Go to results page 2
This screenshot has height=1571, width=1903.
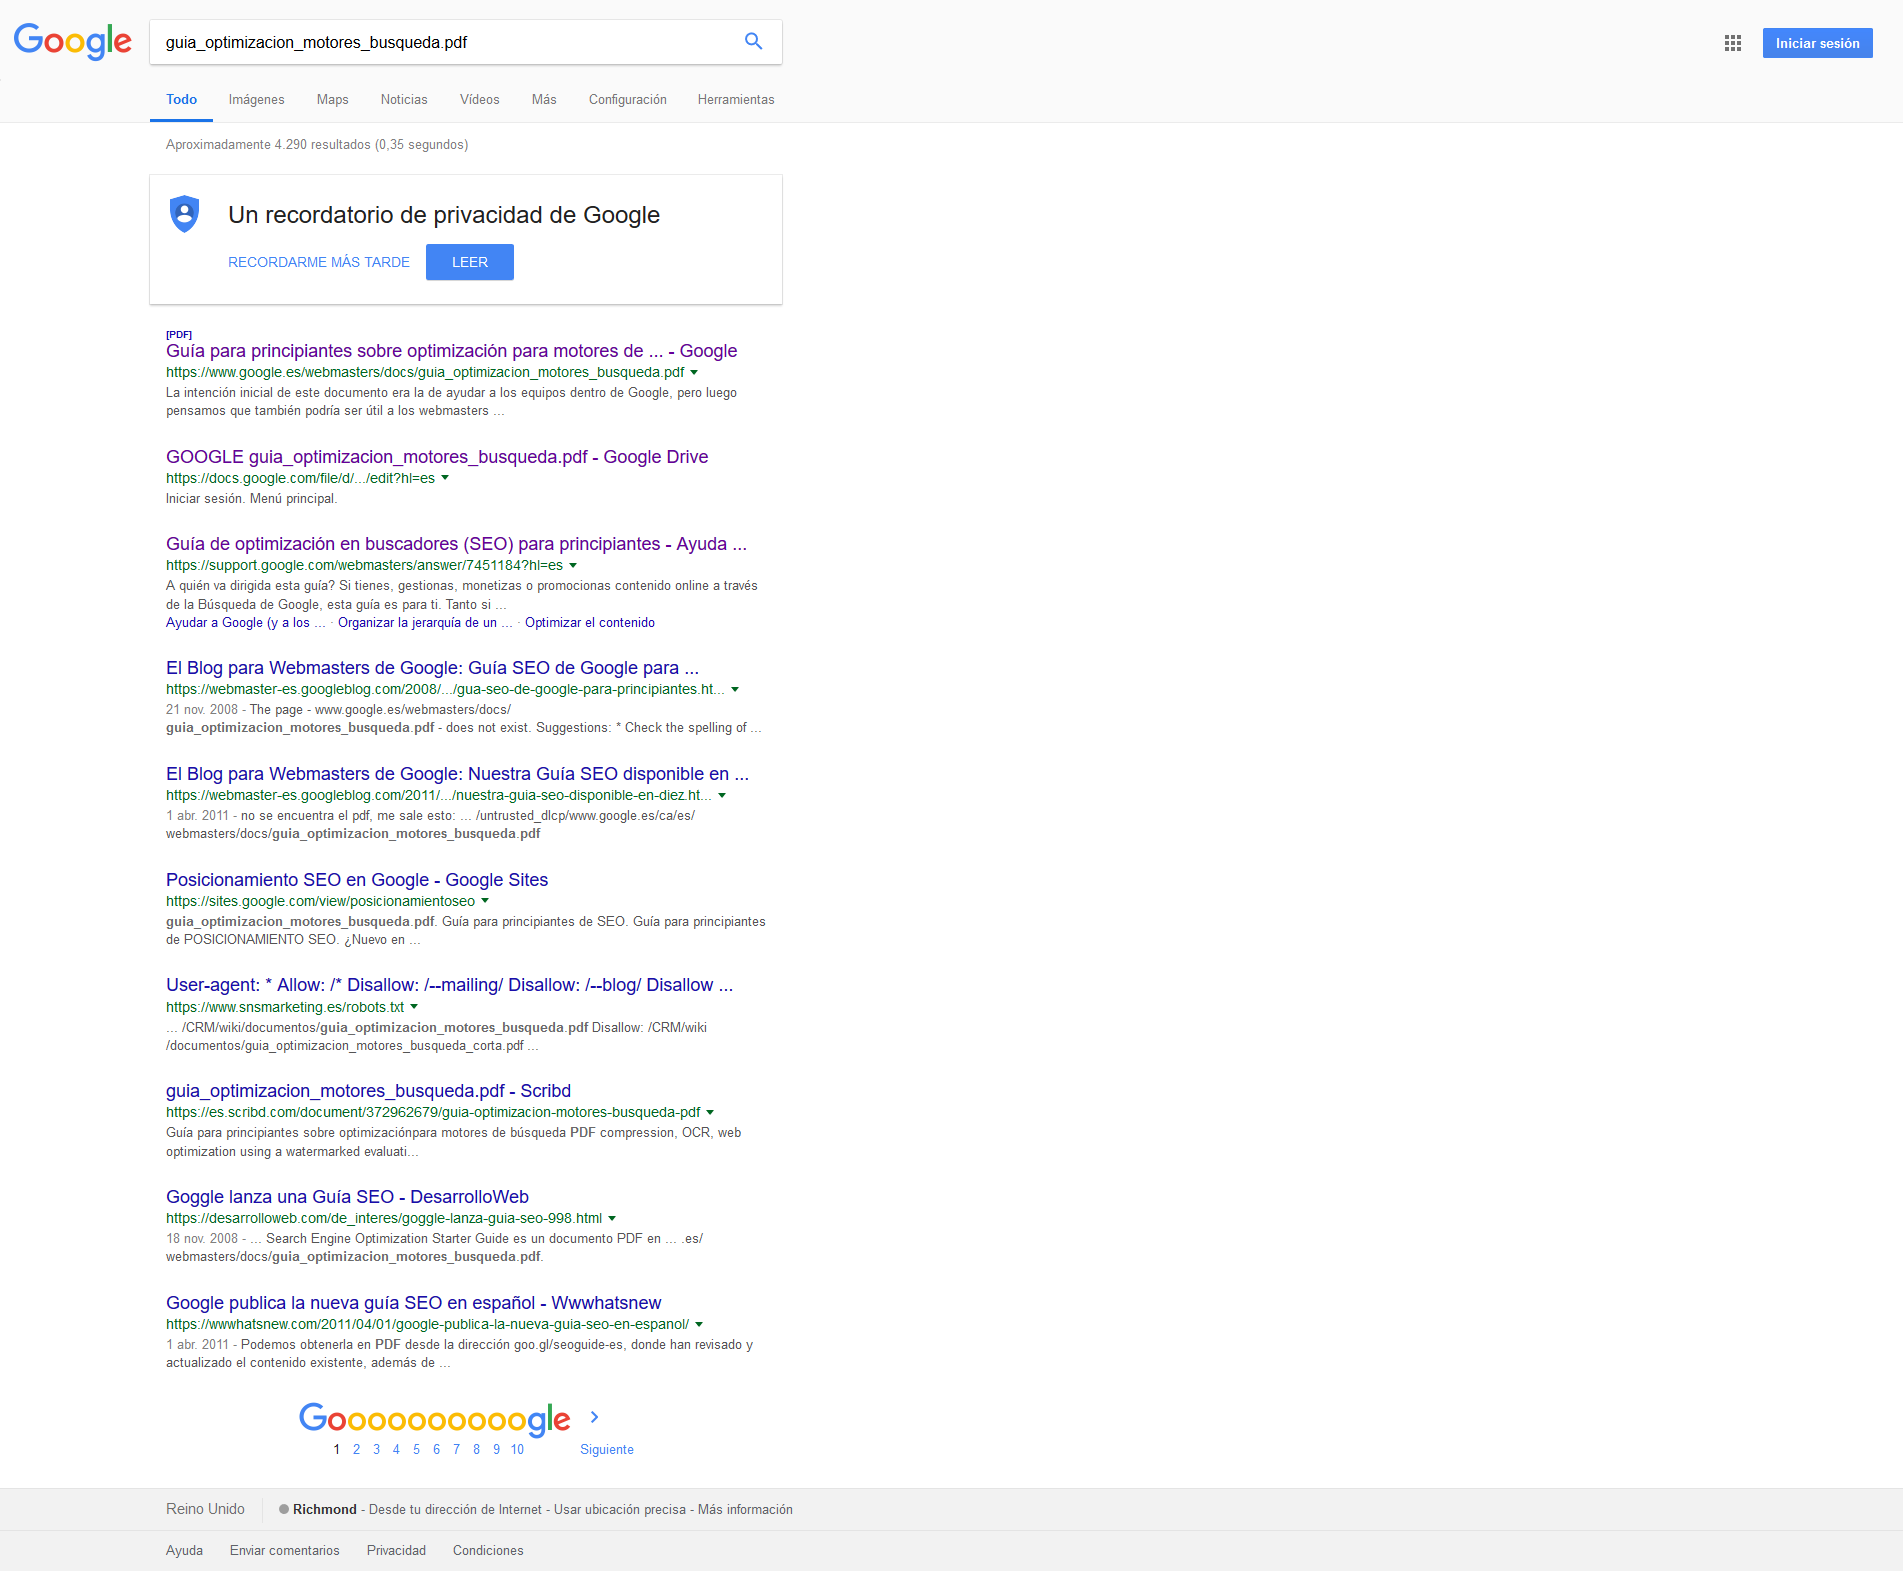point(356,1449)
